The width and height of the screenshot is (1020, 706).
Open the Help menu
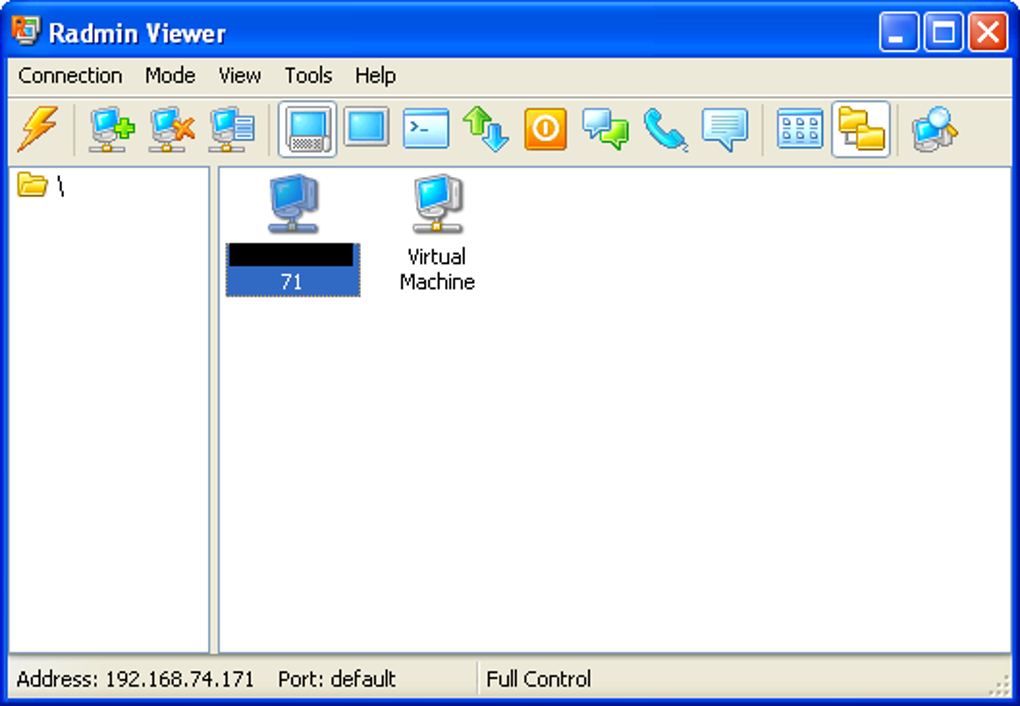[x=375, y=75]
